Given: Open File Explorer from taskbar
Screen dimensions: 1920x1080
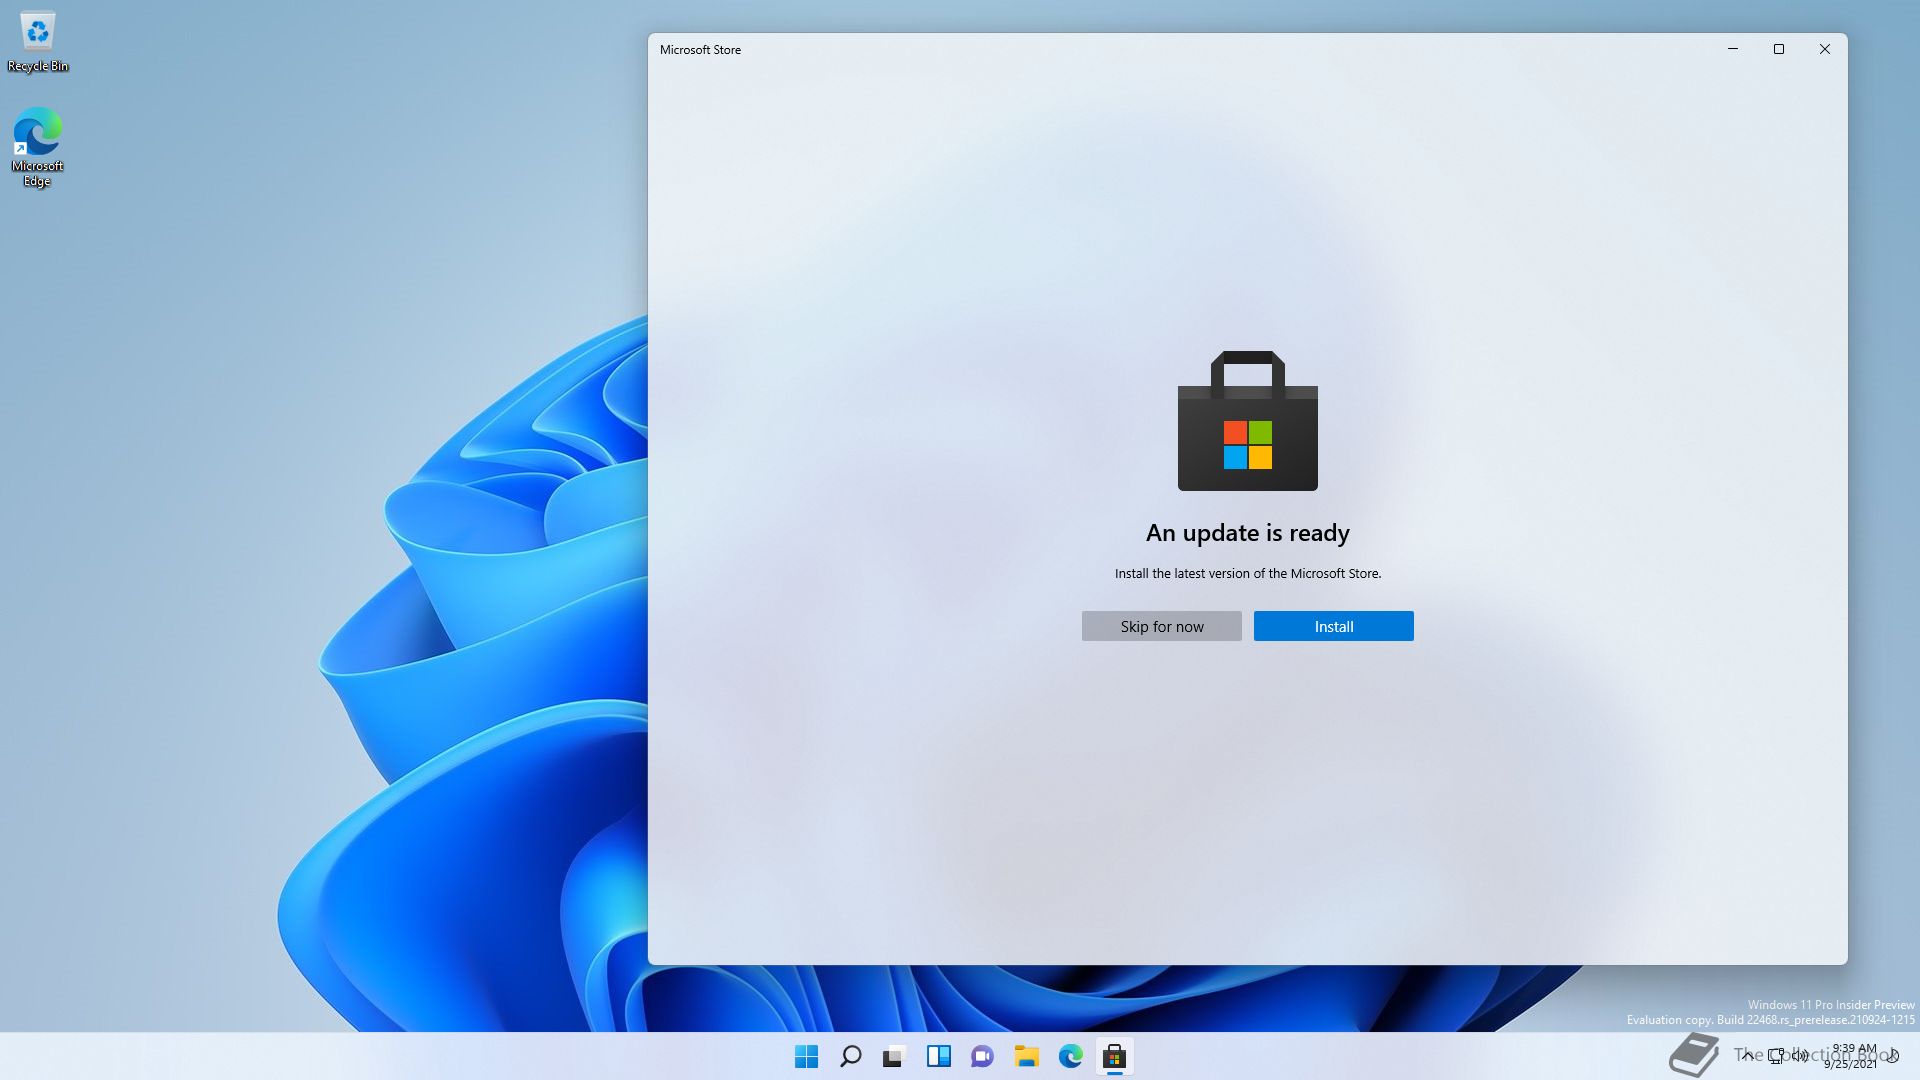Looking at the screenshot, I should pos(1026,1056).
